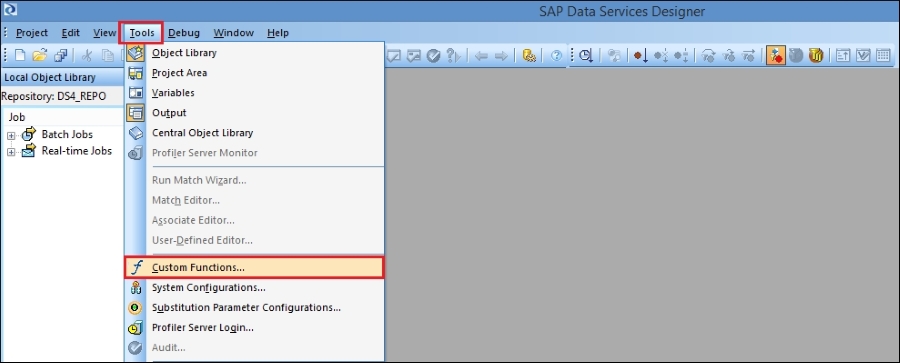This screenshot has width=900, height=363.
Task: Select the Batch Jobs tree item
Action: (x=67, y=134)
